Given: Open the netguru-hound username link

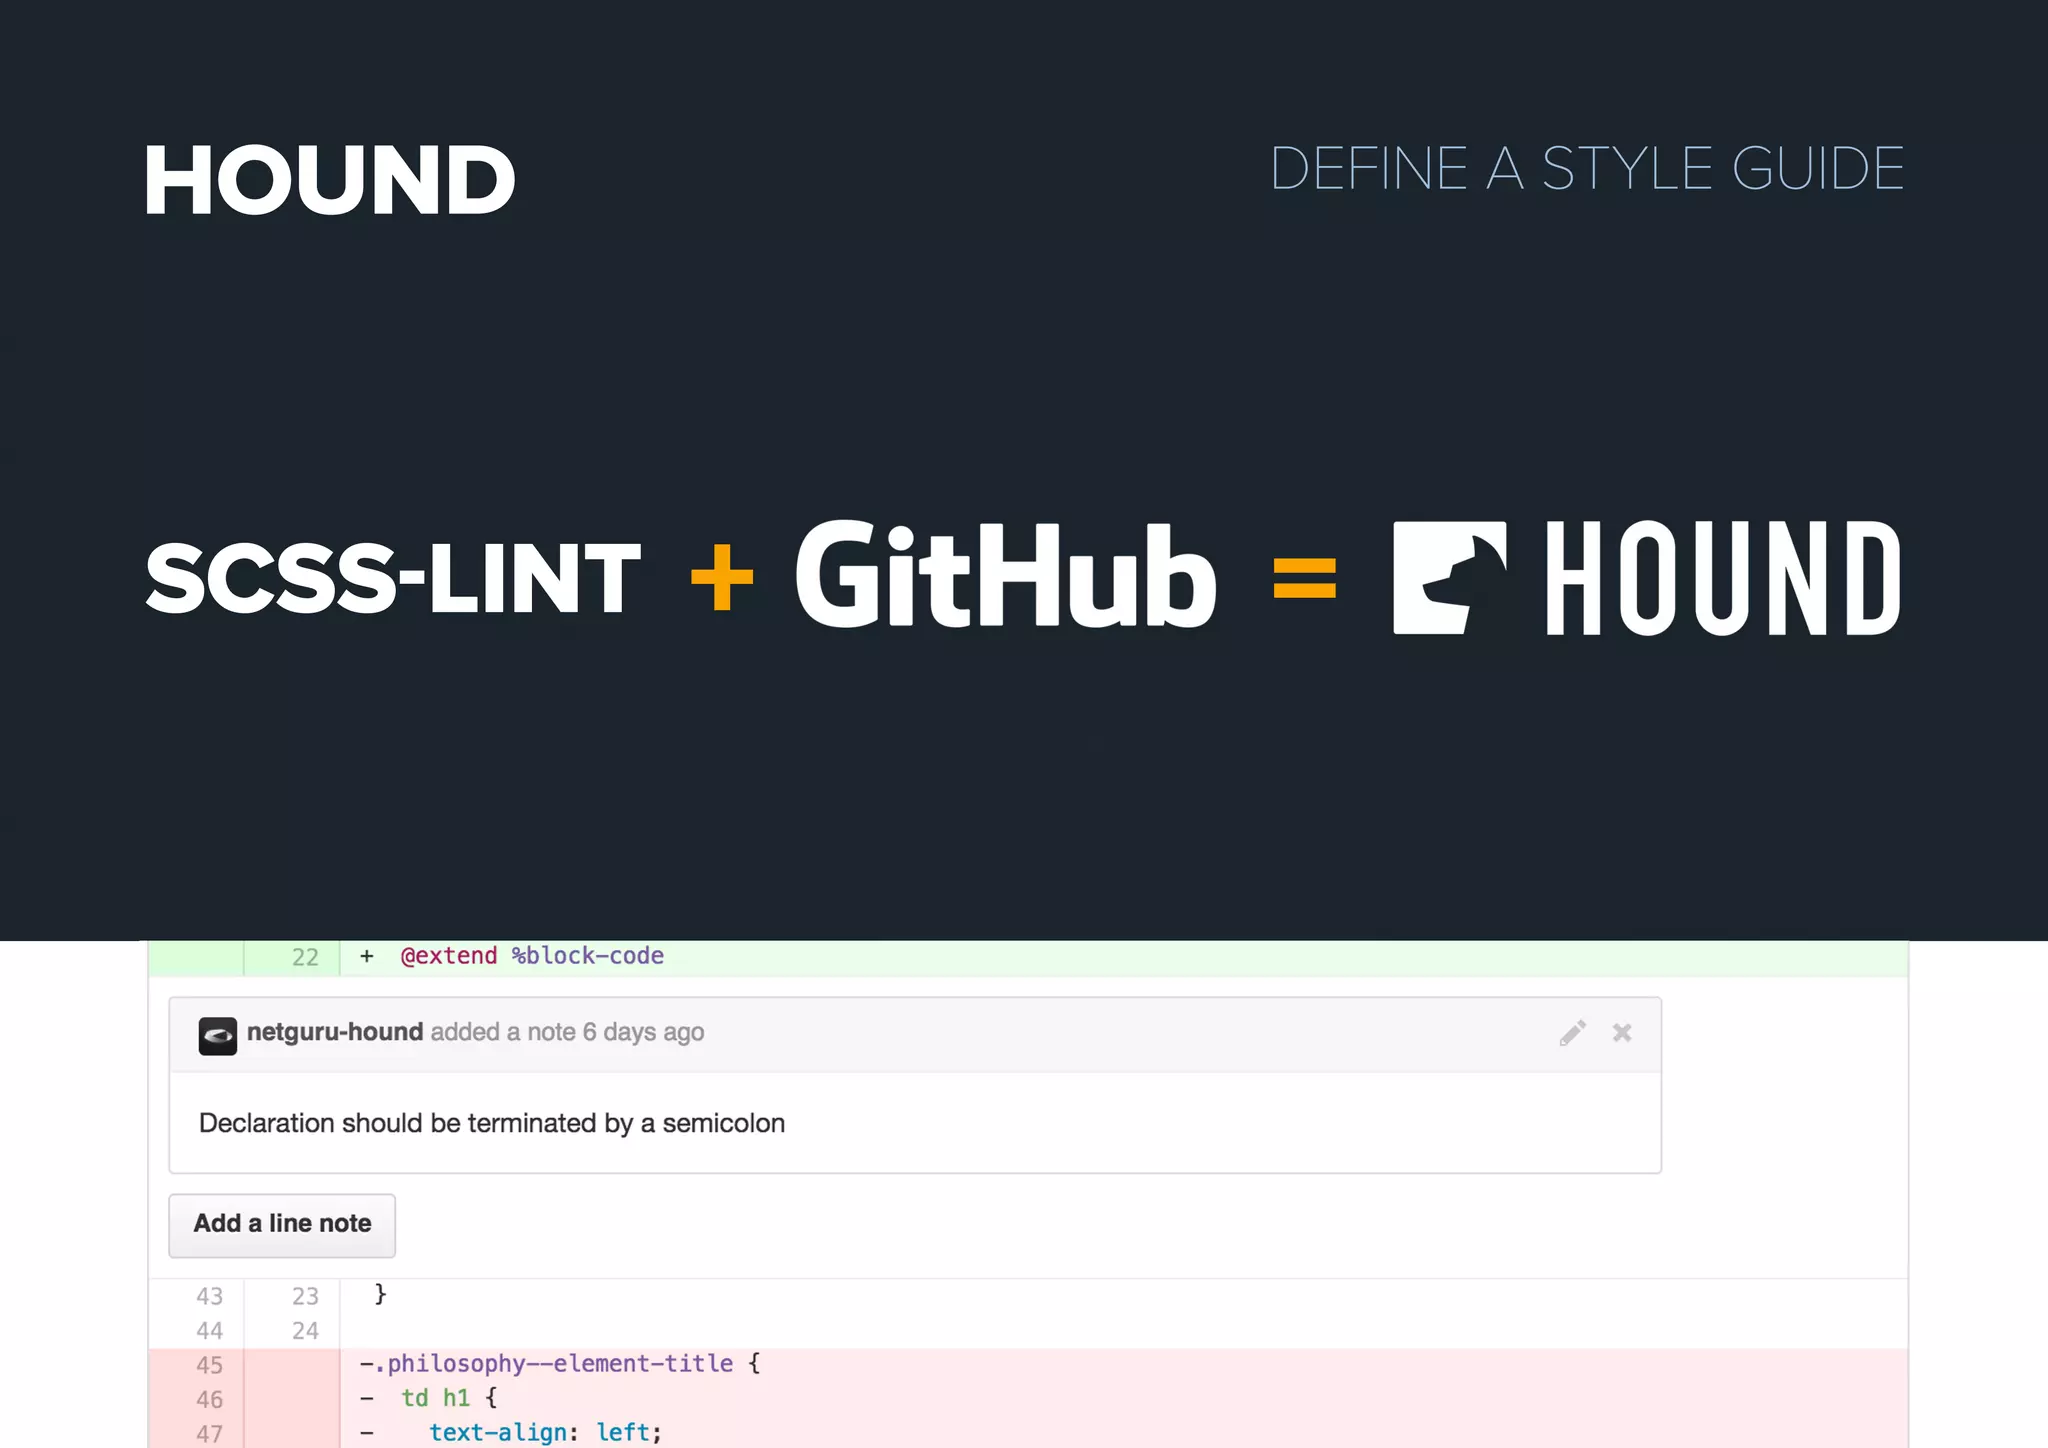Looking at the screenshot, I should 334,1032.
